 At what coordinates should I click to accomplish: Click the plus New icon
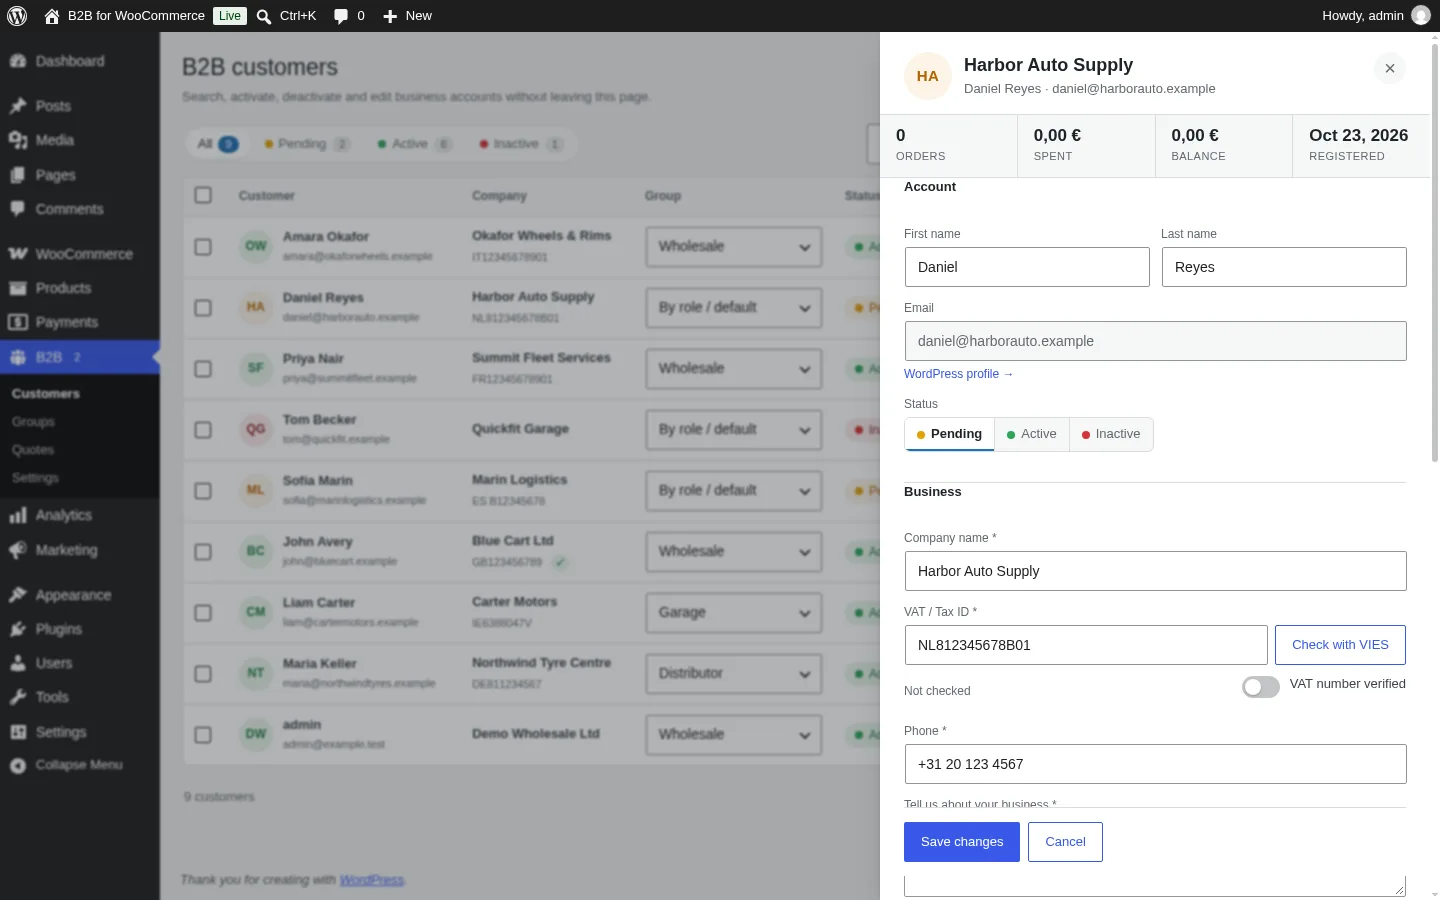click(390, 16)
